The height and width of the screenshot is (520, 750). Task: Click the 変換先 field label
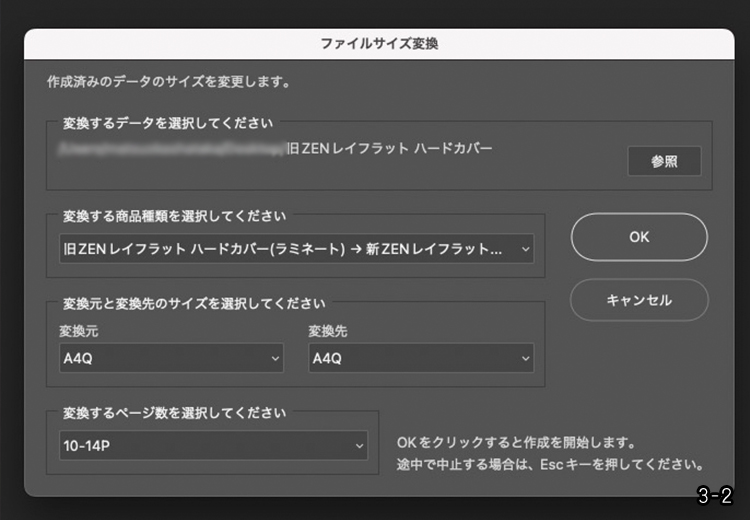tap(328, 331)
